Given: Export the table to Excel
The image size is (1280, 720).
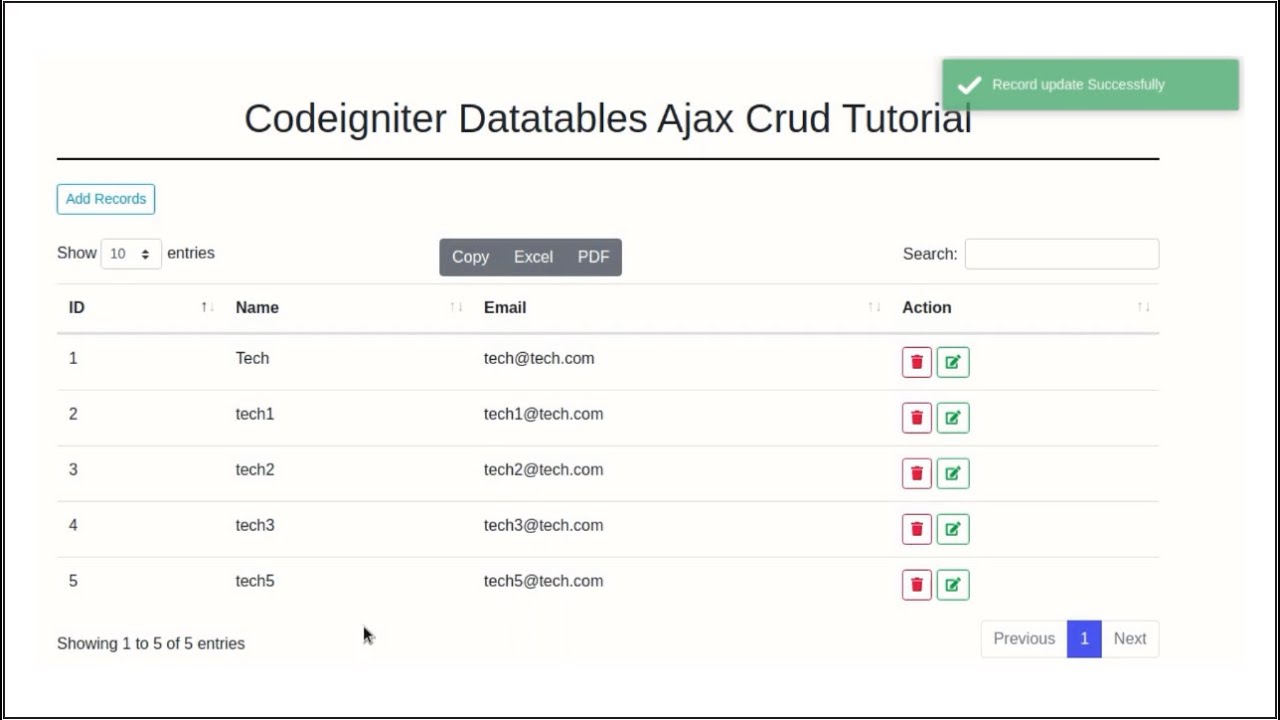Looking at the screenshot, I should click(533, 257).
